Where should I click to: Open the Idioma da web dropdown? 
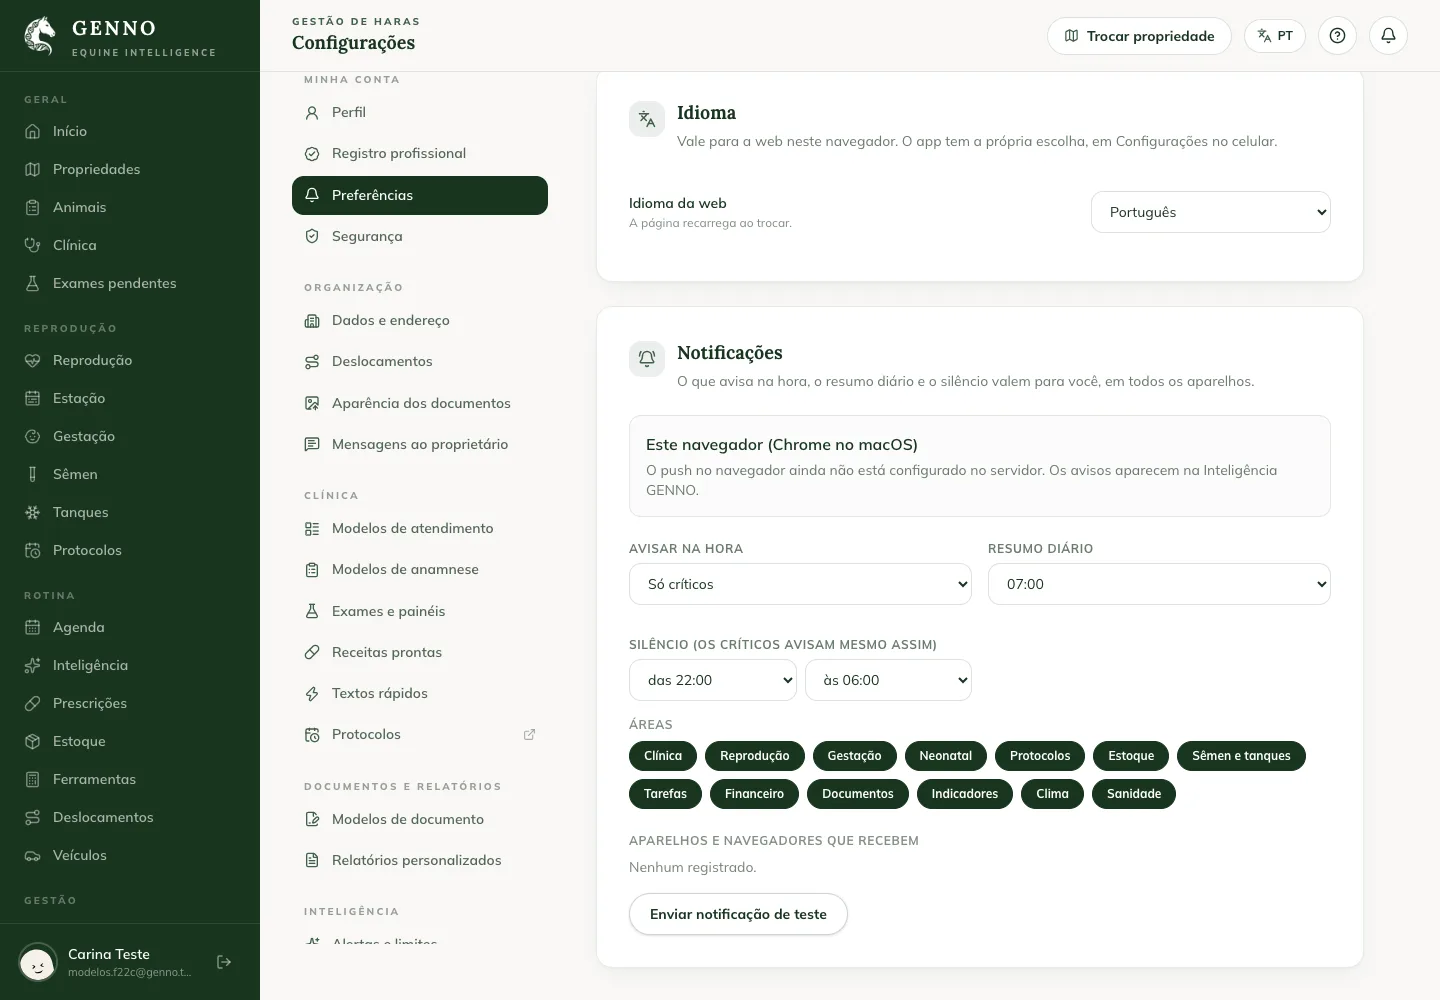click(x=1211, y=212)
